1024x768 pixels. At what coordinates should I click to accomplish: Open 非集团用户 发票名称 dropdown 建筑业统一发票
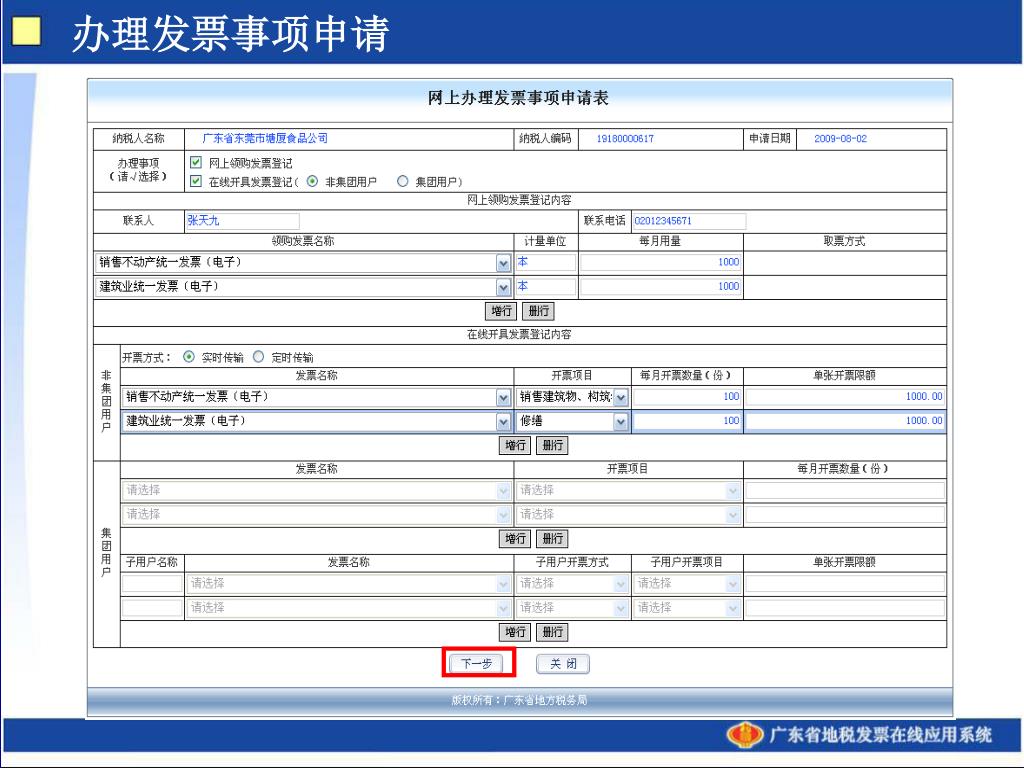316,421
